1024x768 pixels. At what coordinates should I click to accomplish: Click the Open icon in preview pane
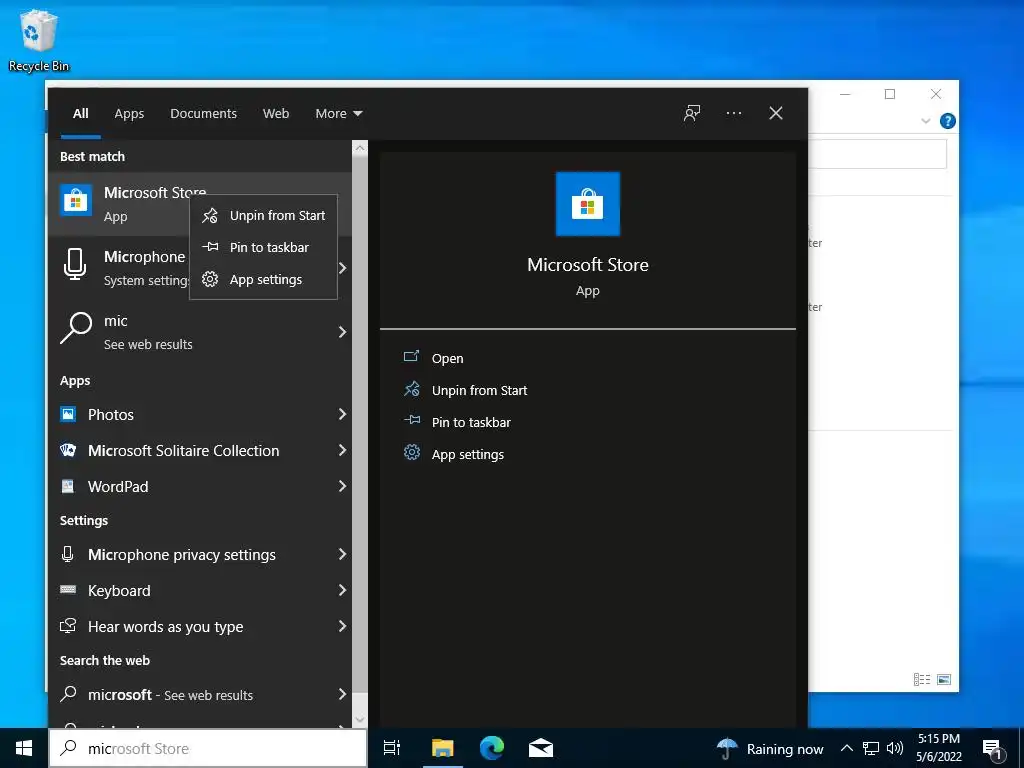coord(411,356)
